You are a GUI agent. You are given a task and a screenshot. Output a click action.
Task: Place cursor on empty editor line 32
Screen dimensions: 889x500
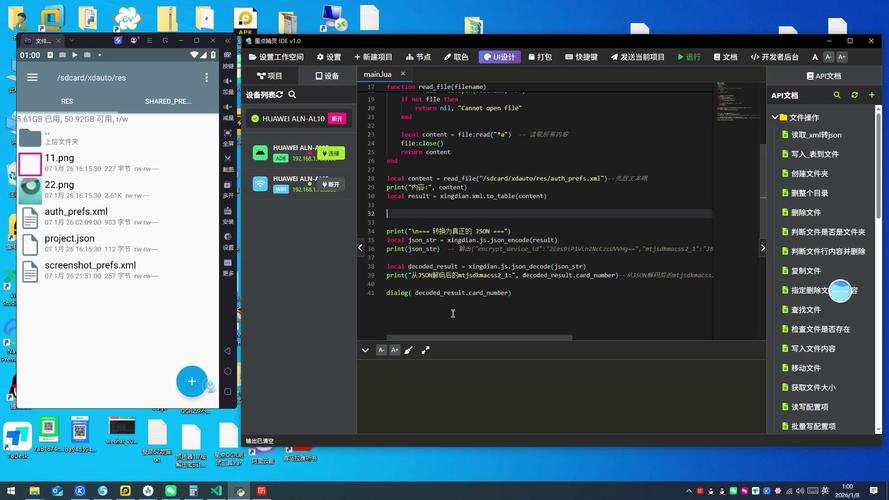coord(549,214)
